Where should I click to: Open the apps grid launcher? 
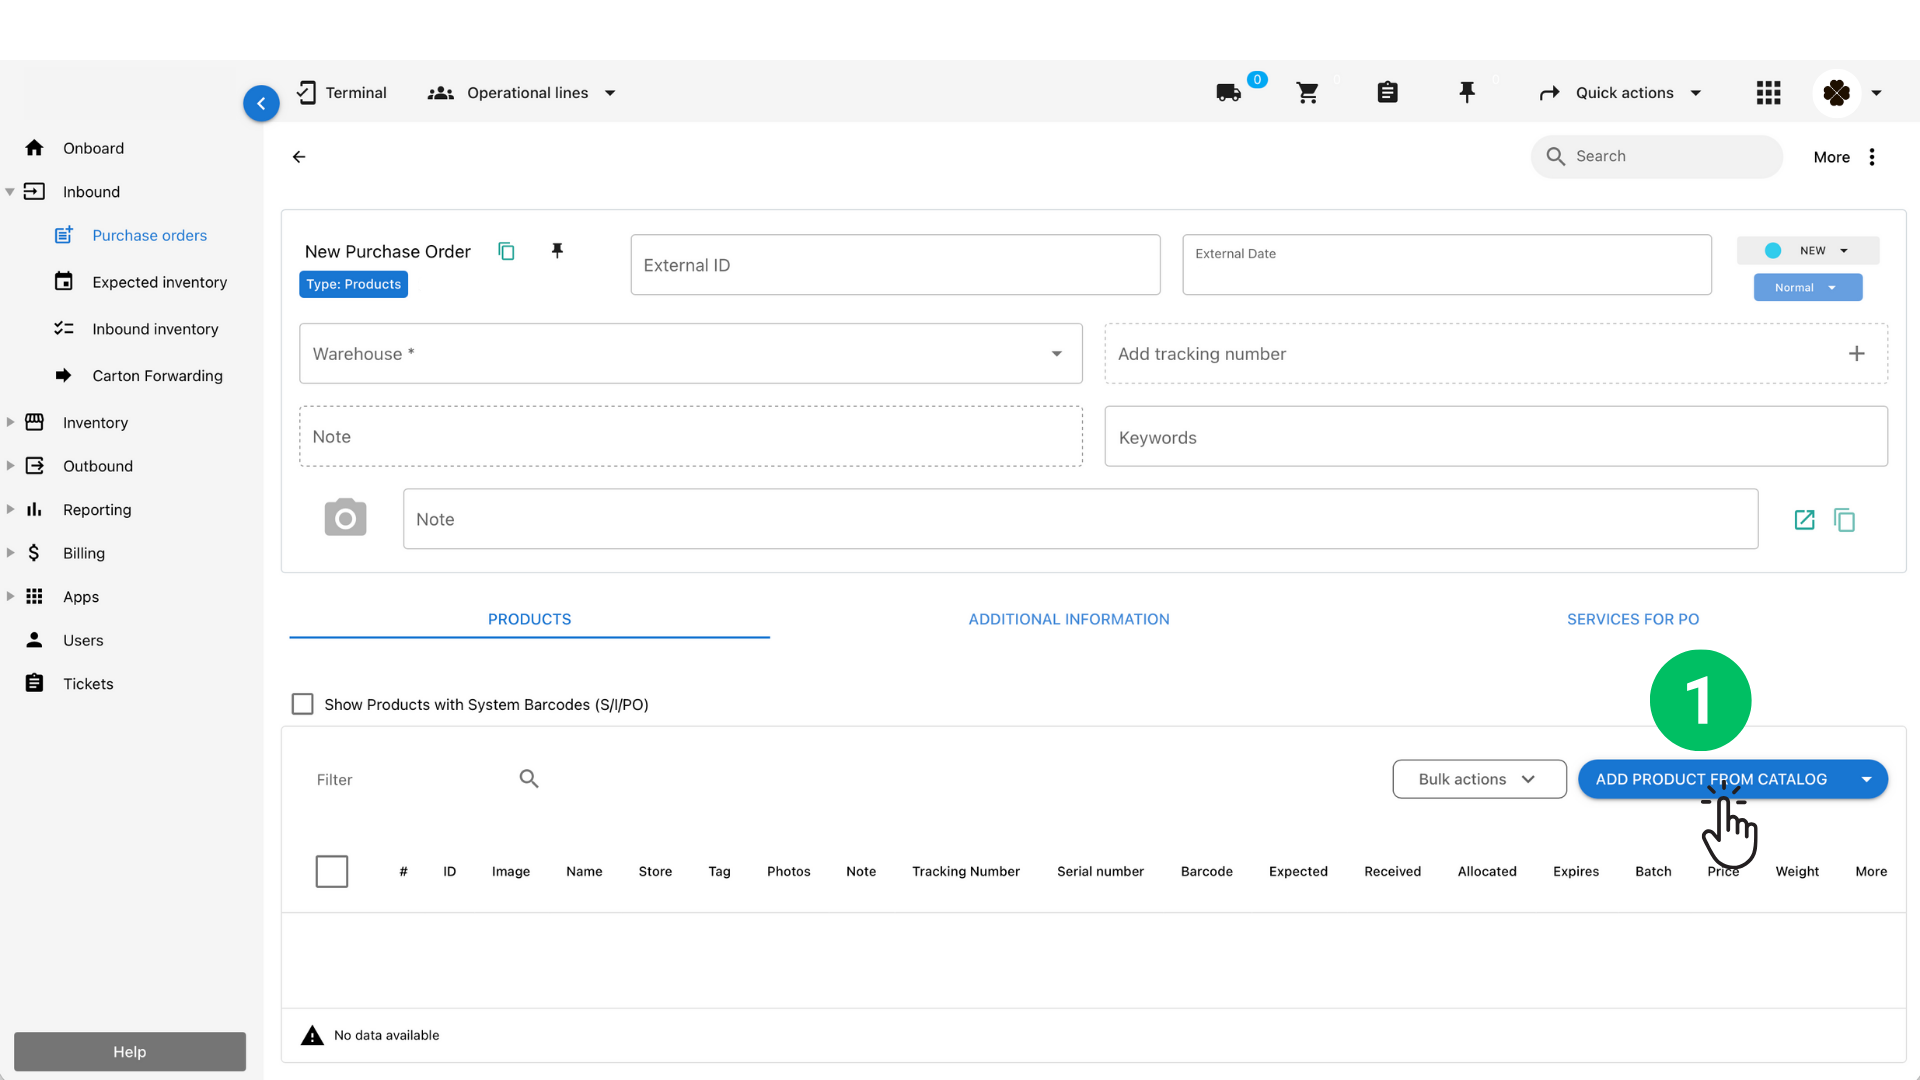click(x=1768, y=92)
